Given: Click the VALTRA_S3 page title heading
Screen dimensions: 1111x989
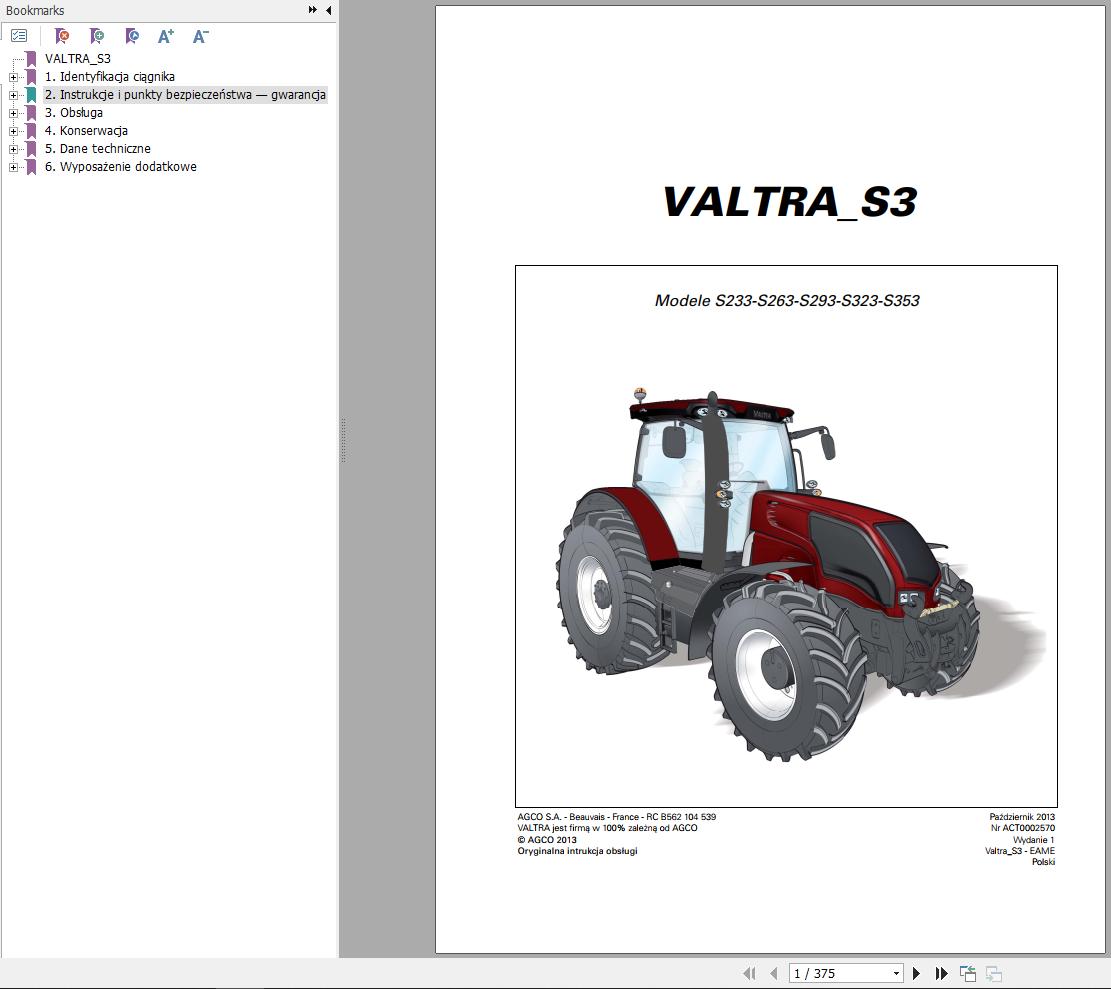Looking at the screenshot, I should click(790, 202).
